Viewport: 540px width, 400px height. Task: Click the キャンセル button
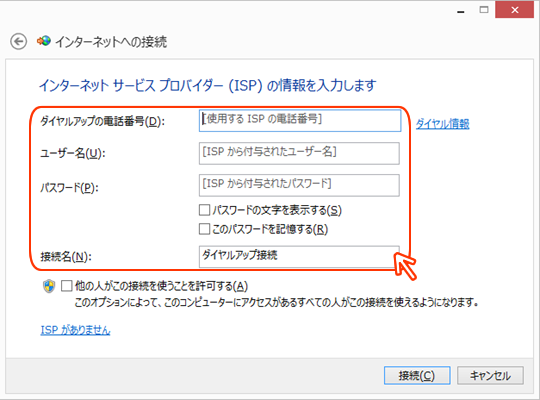point(490,376)
